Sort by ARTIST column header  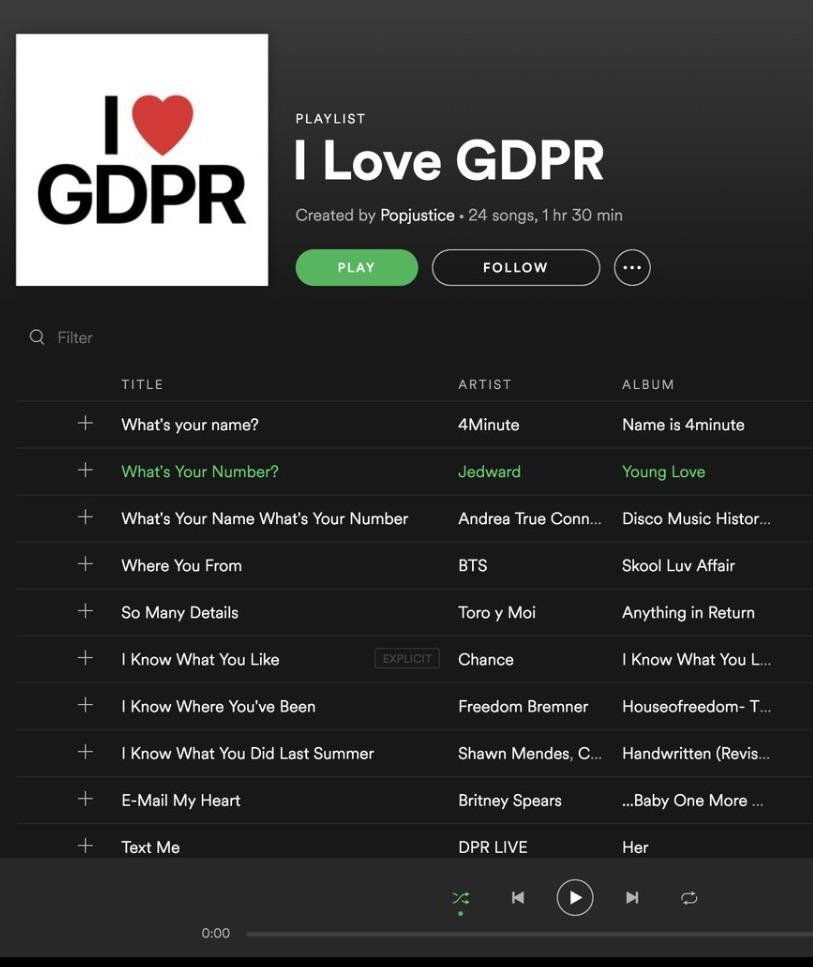(484, 384)
